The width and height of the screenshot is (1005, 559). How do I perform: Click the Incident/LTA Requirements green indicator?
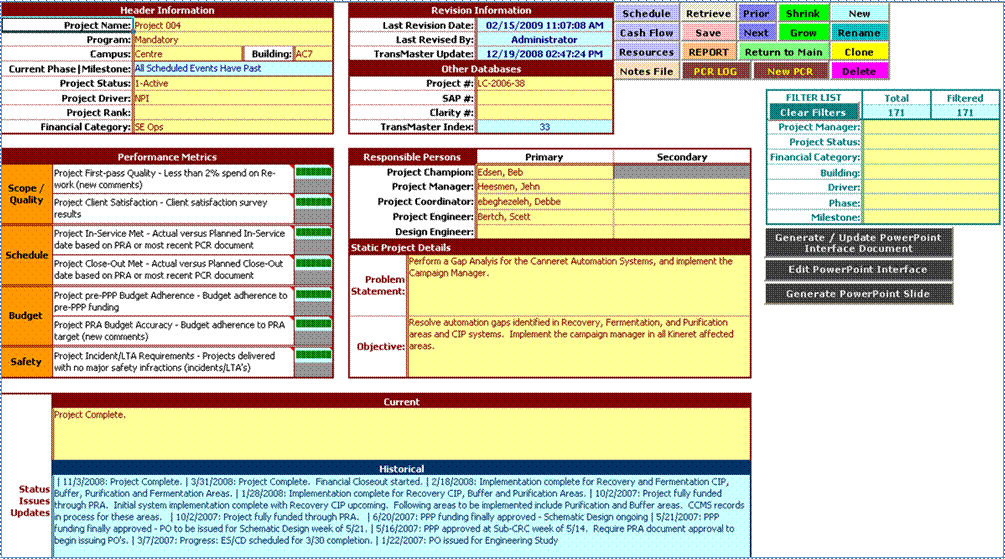click(313, 355)
